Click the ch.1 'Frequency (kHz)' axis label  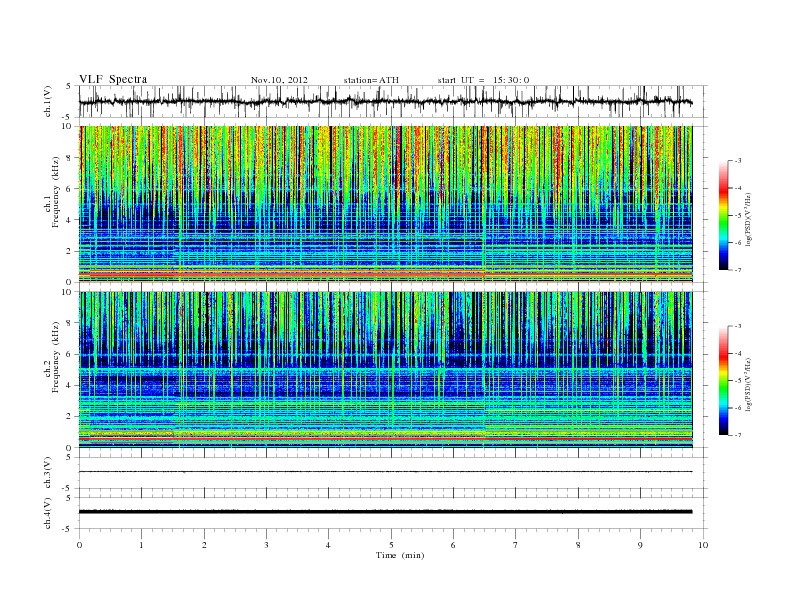55,192
